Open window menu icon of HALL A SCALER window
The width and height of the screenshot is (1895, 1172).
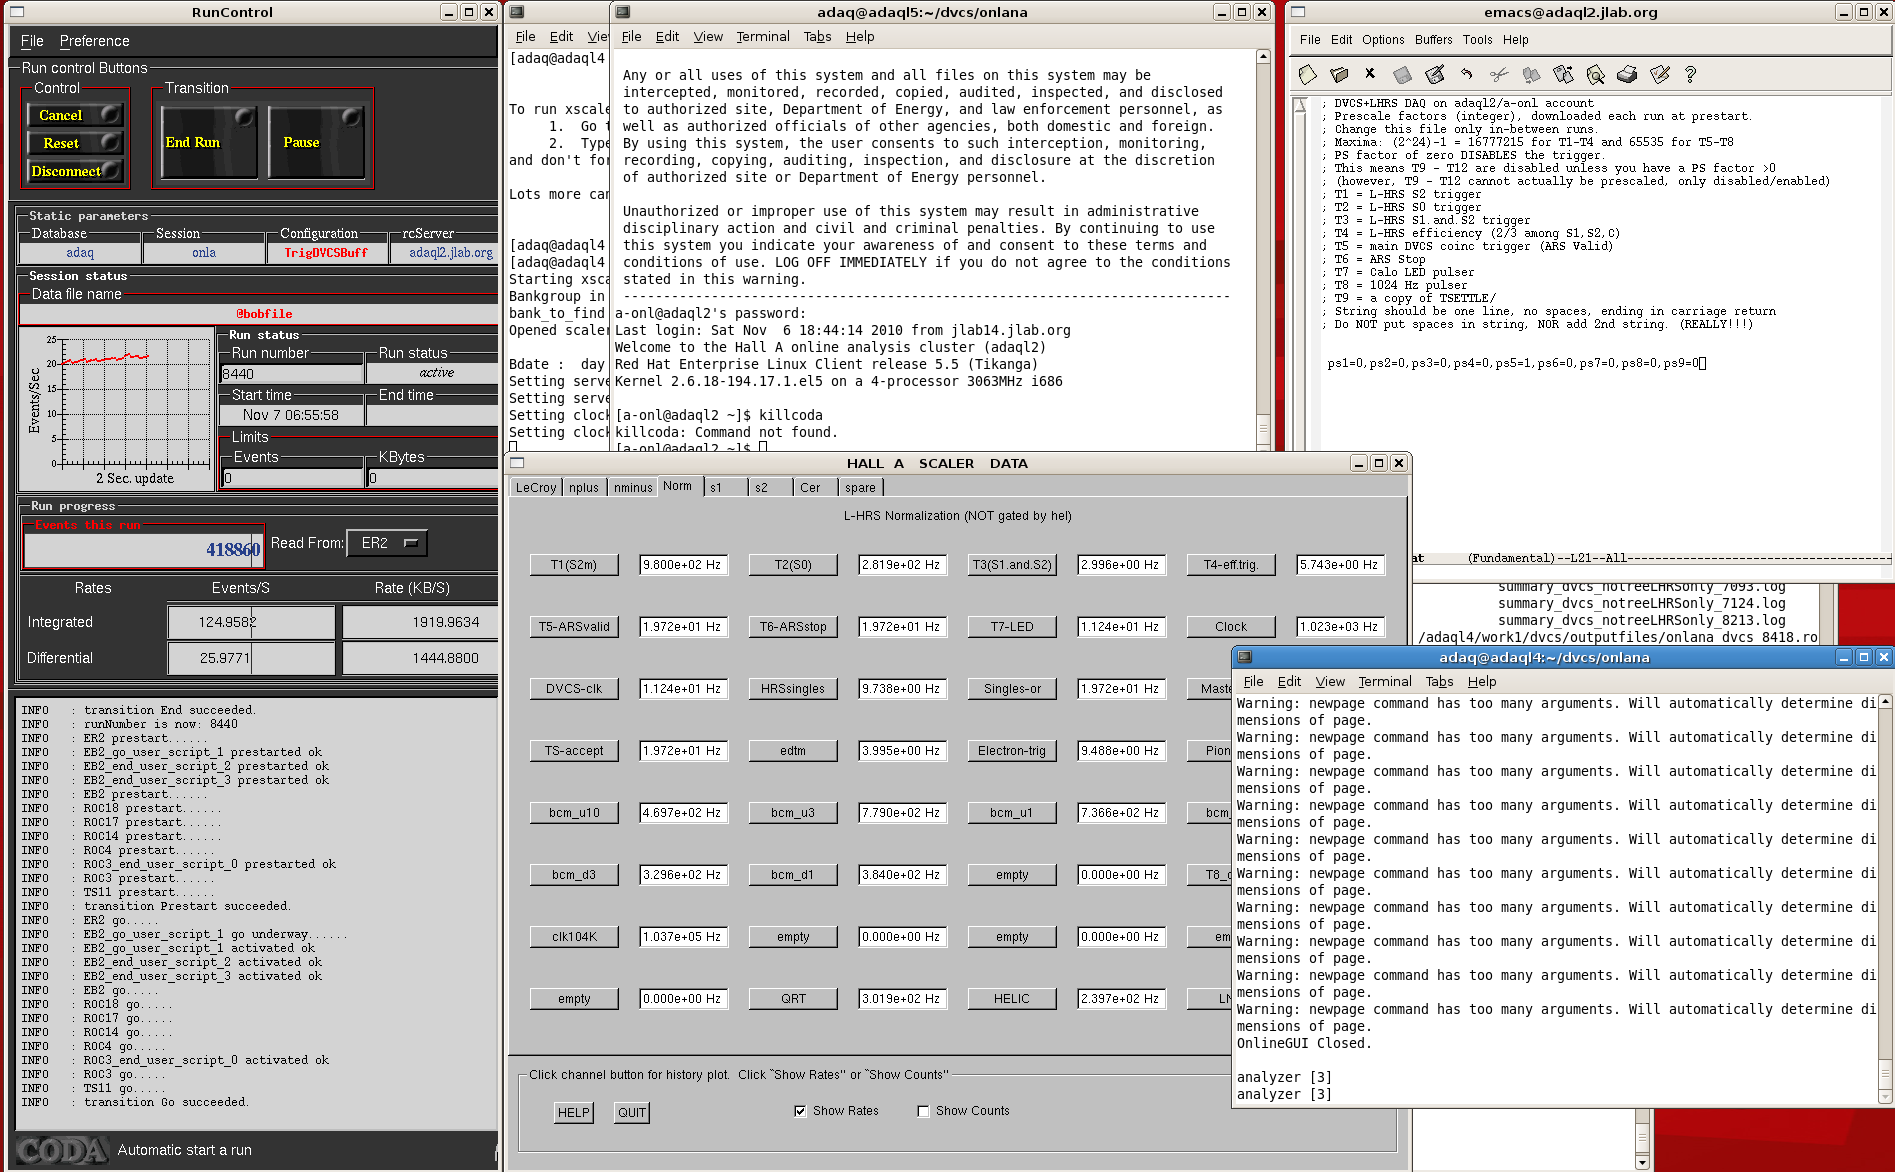pos(518,463)
